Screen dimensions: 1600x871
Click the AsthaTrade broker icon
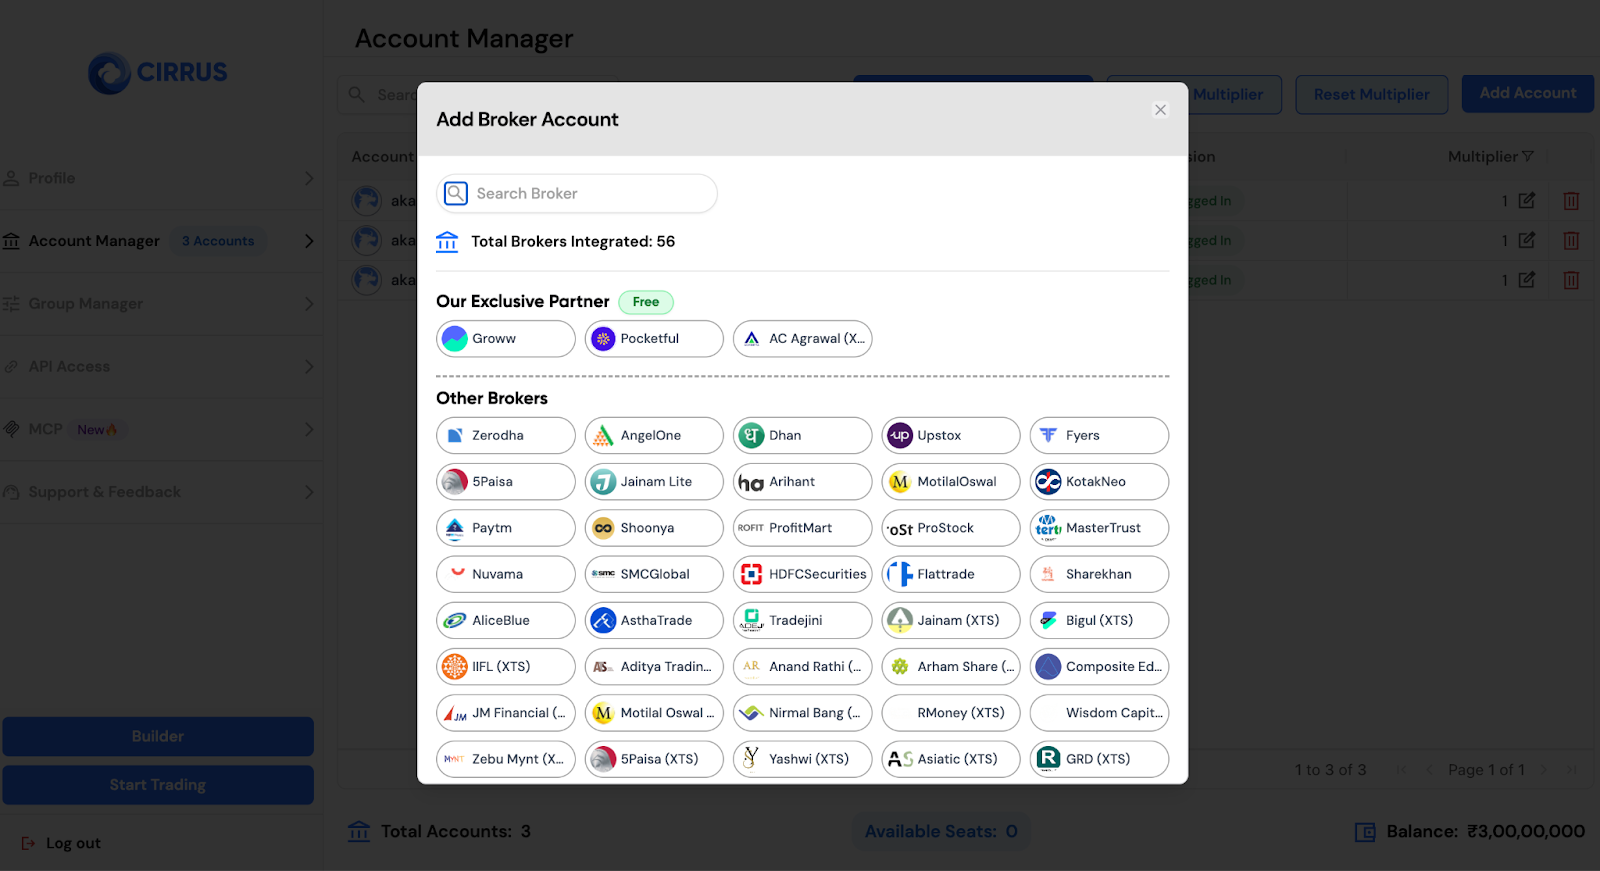click(603, 620)
